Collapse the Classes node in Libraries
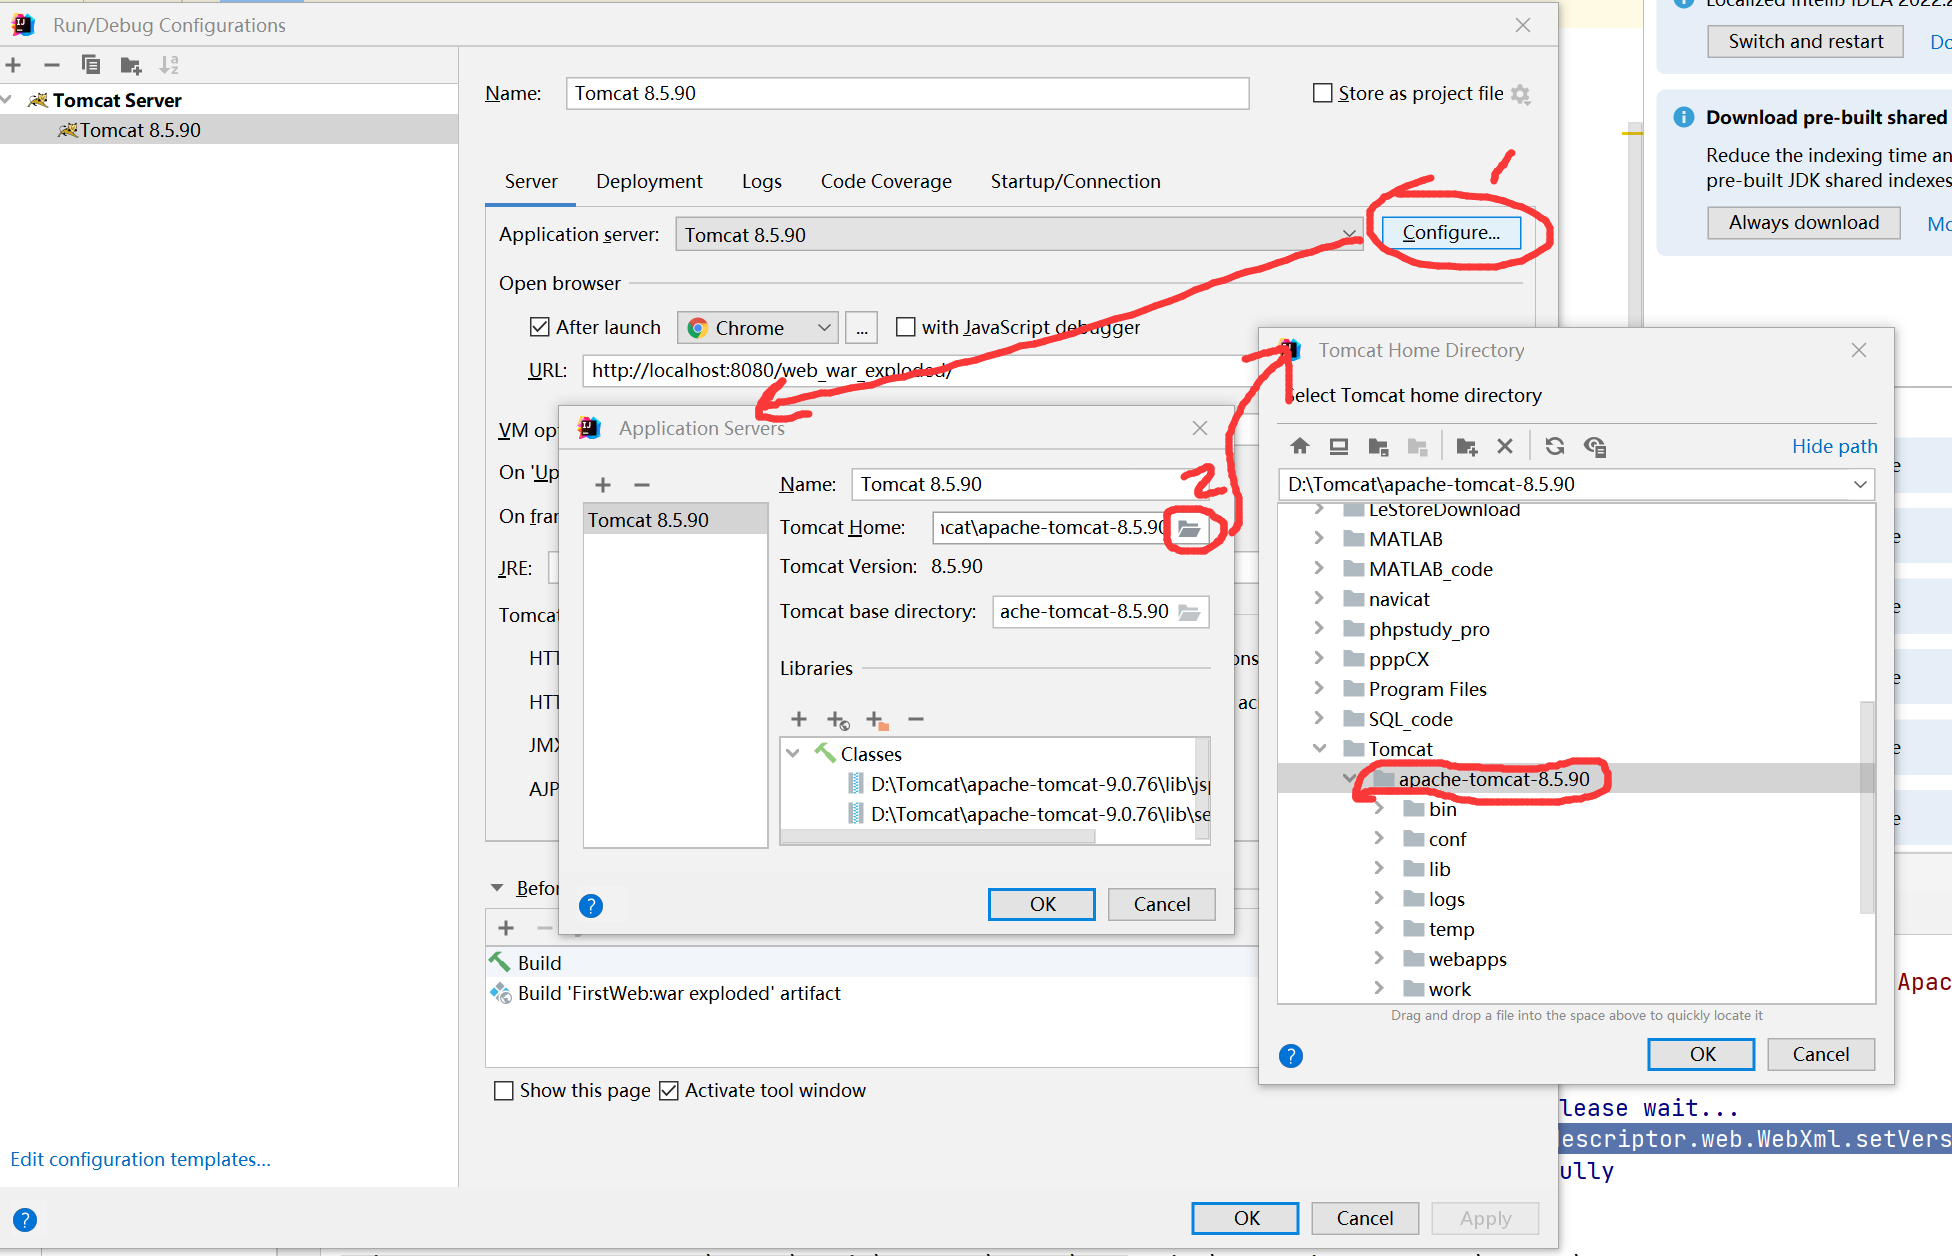The image size is (1952, 1256). click(x=793, y=754)
